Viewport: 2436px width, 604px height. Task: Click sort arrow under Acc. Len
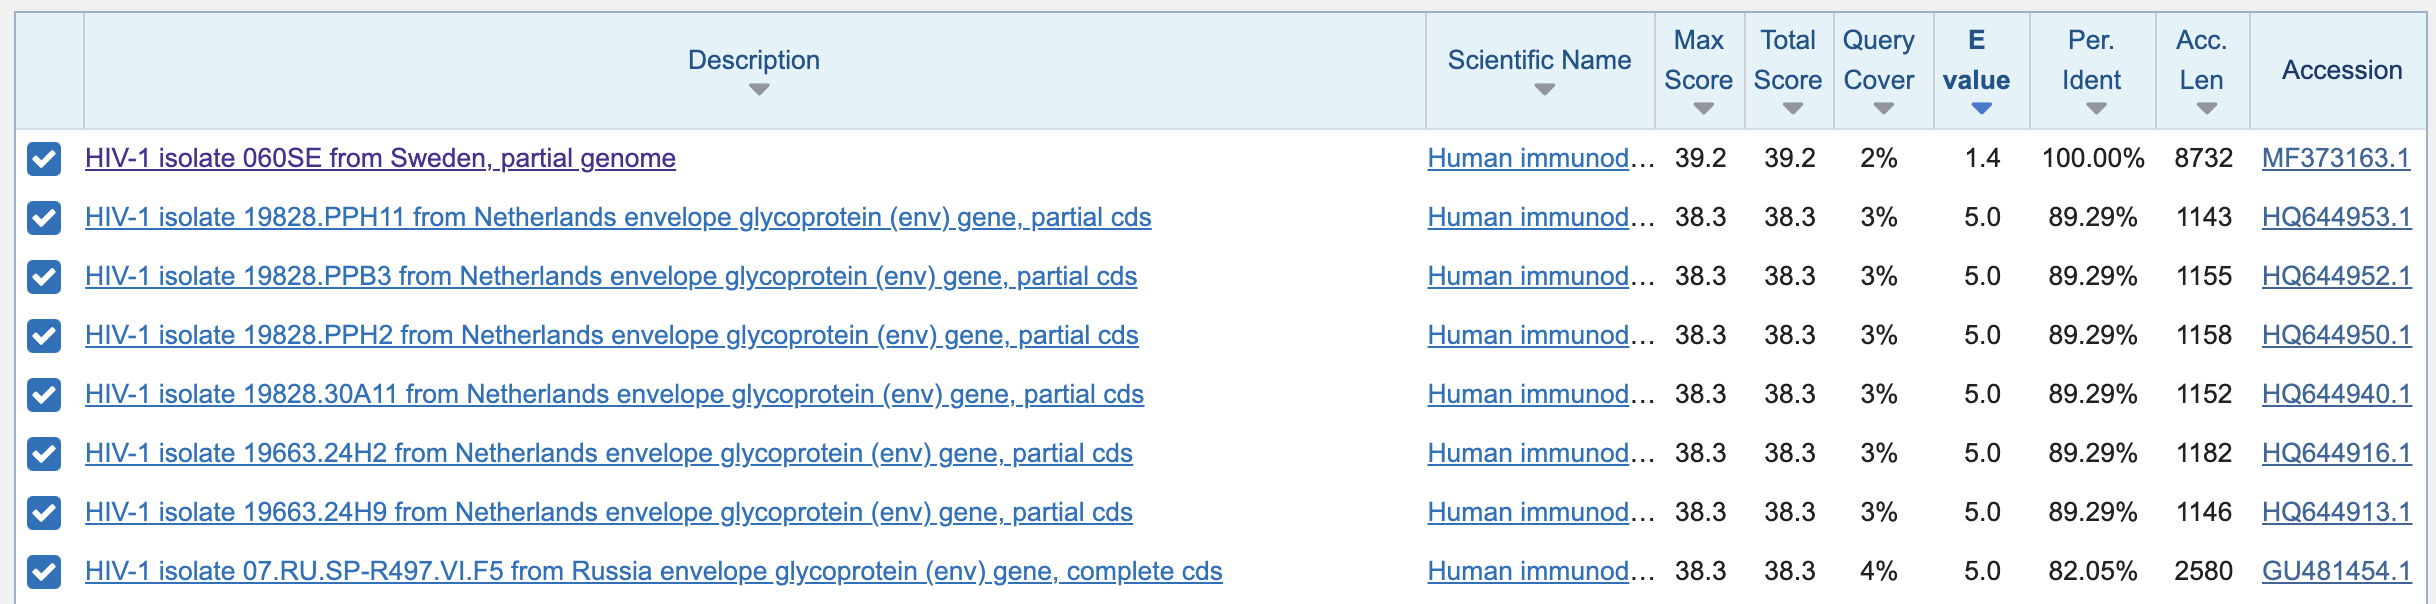(2207, 109)
